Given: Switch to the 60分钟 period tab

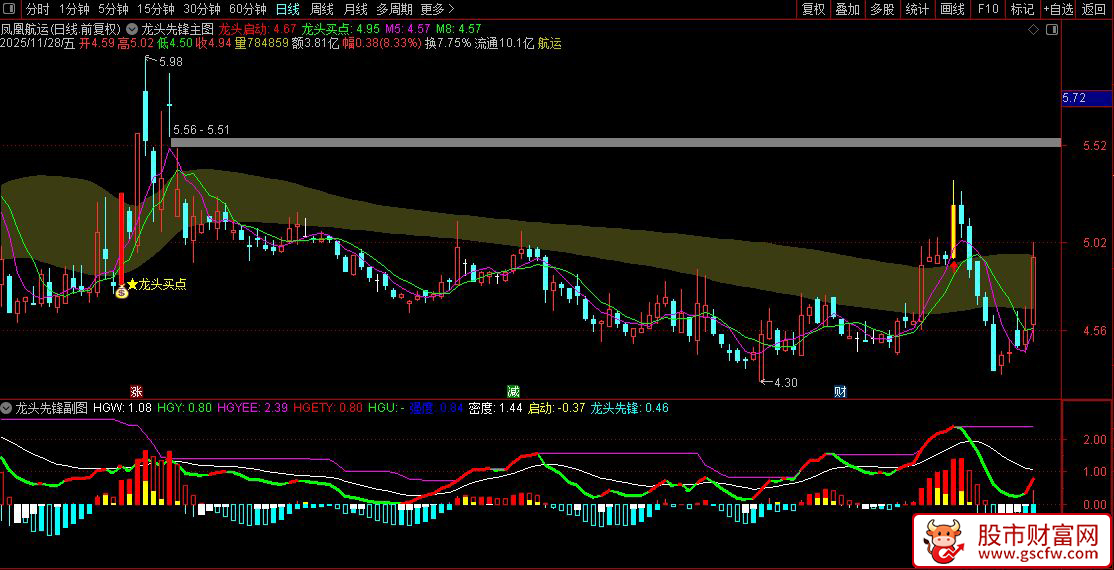Looking at the screenshot, I should point(247,9).
